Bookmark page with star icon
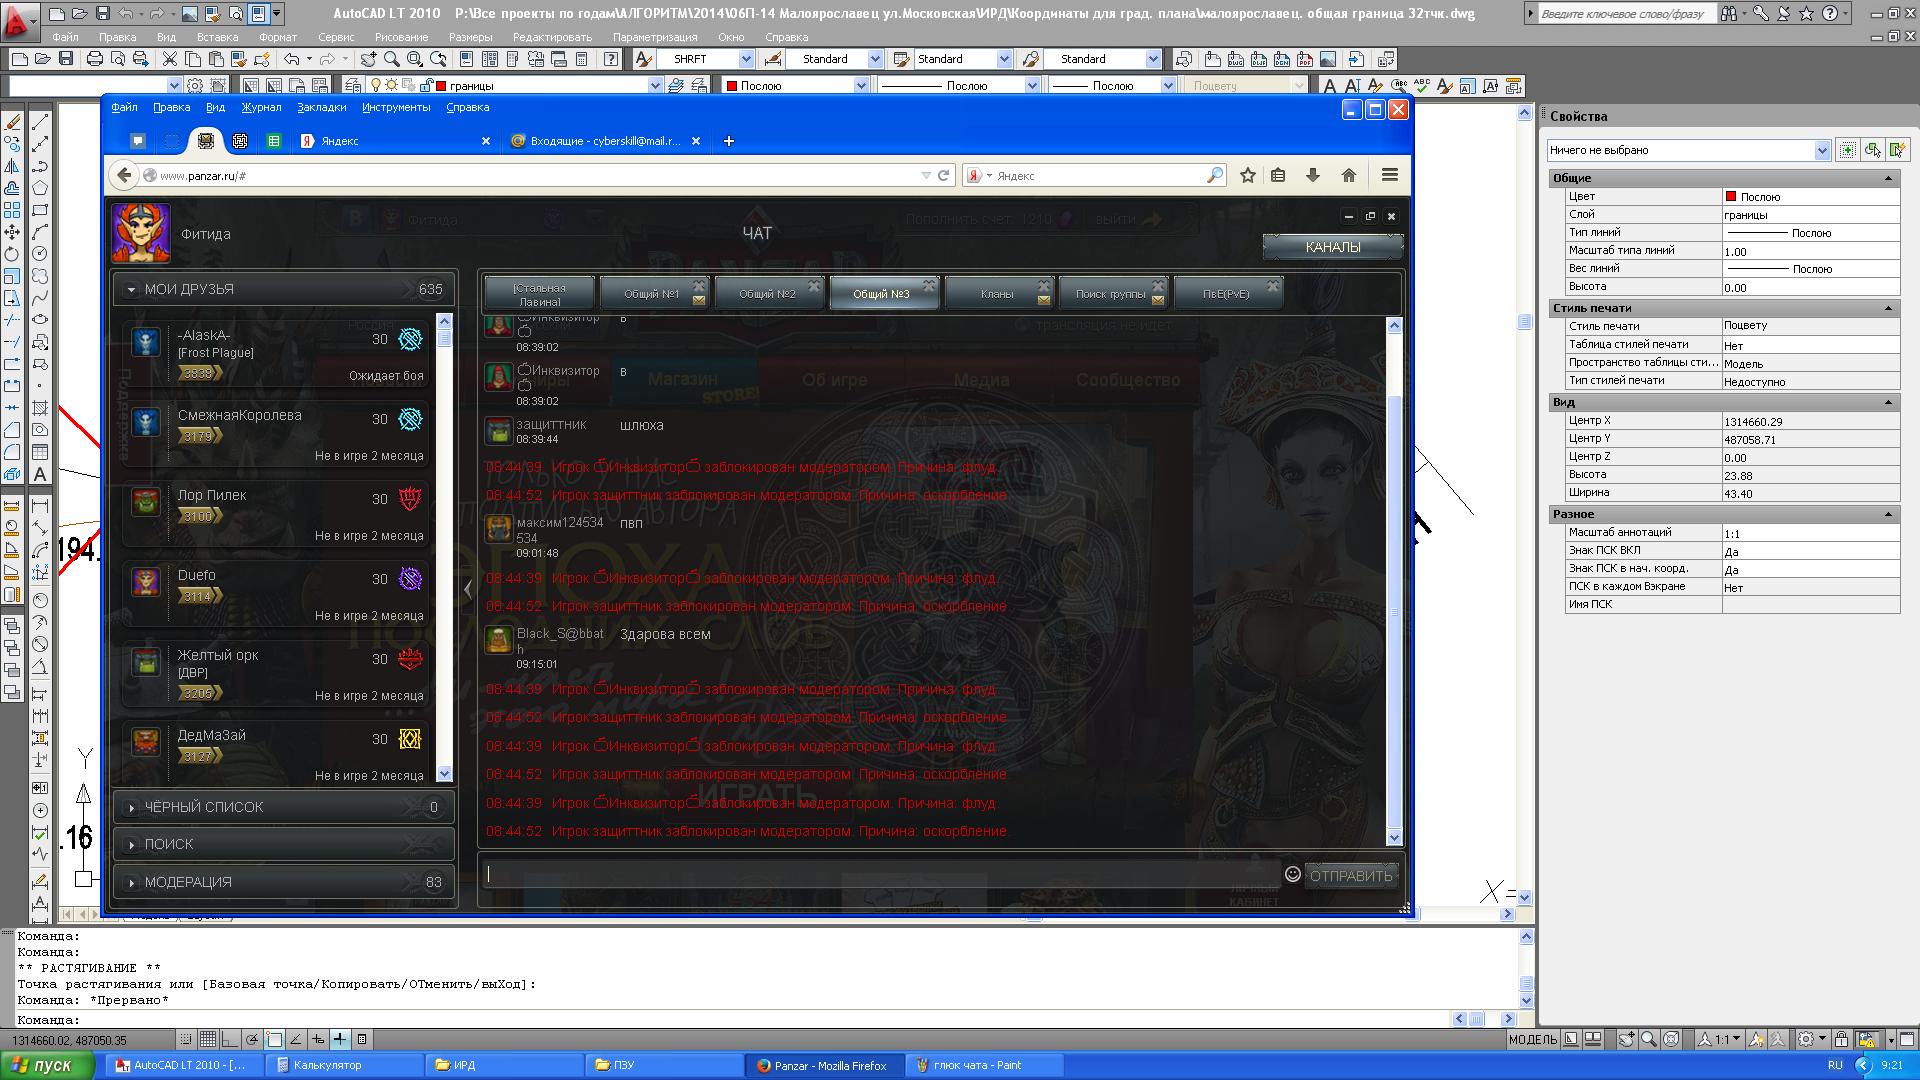 (1247, 175)
